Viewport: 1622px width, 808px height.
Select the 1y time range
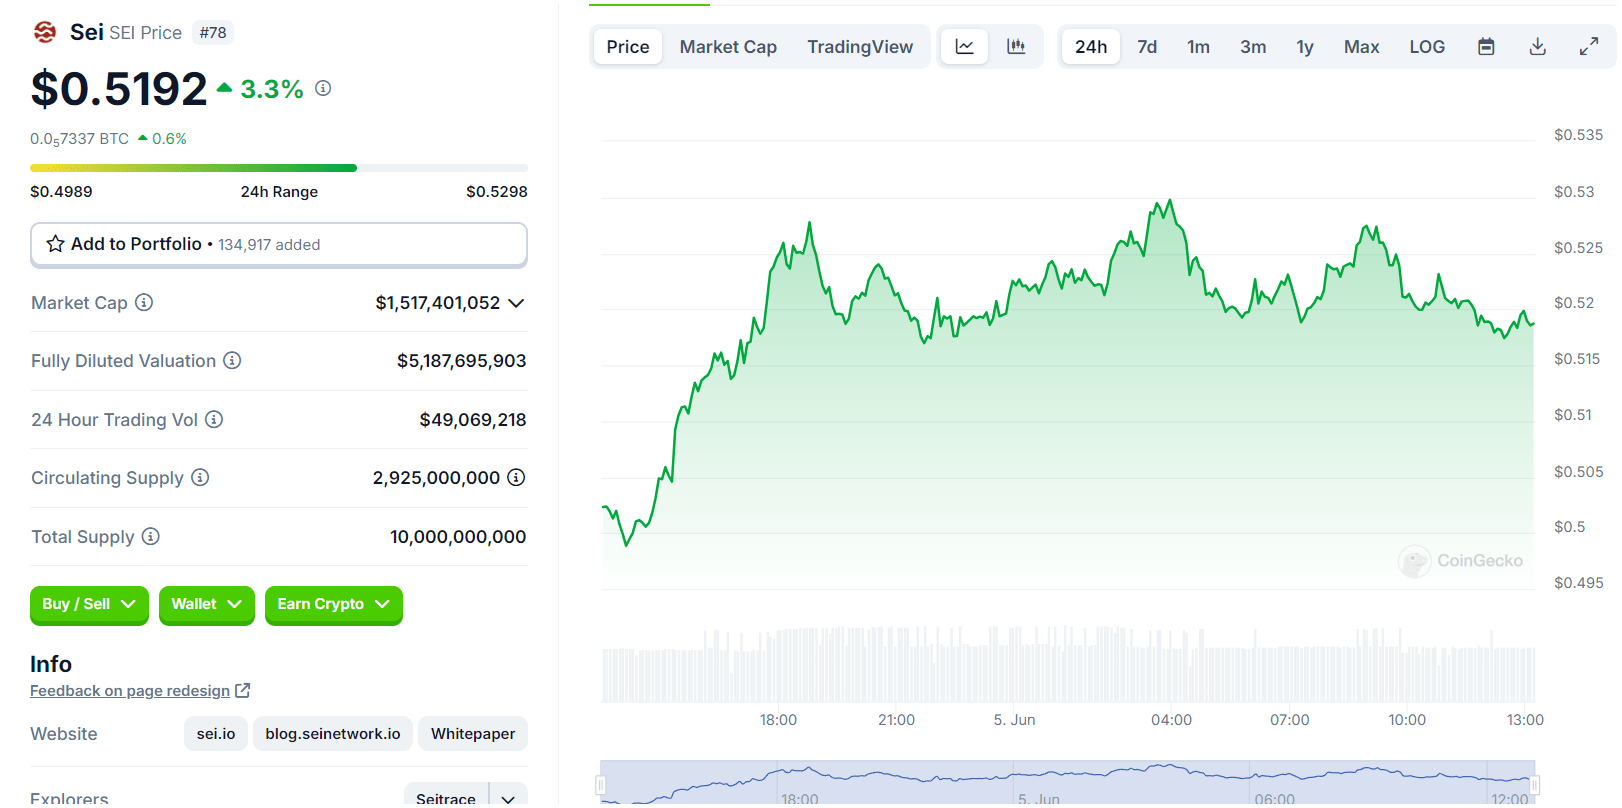(x=1305, y=47)
